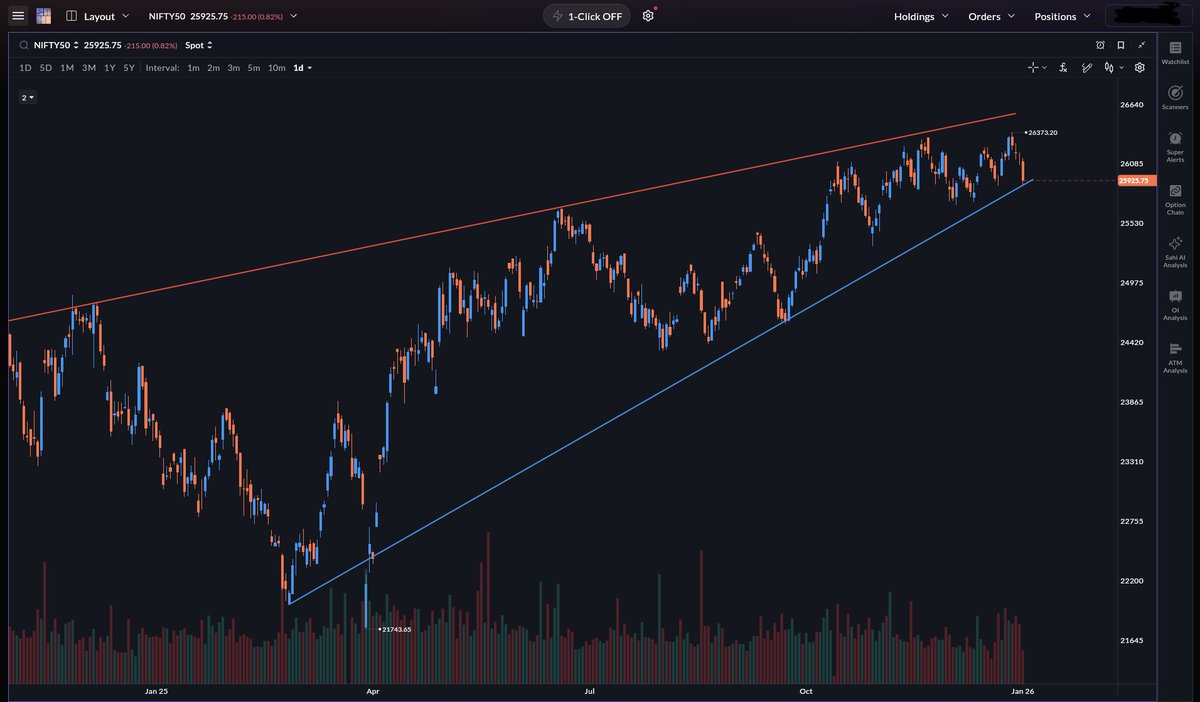Viewport: 1200px width, 702px height.
Task: Click the Layout panel icon
Action: click(x=71, y=16)
